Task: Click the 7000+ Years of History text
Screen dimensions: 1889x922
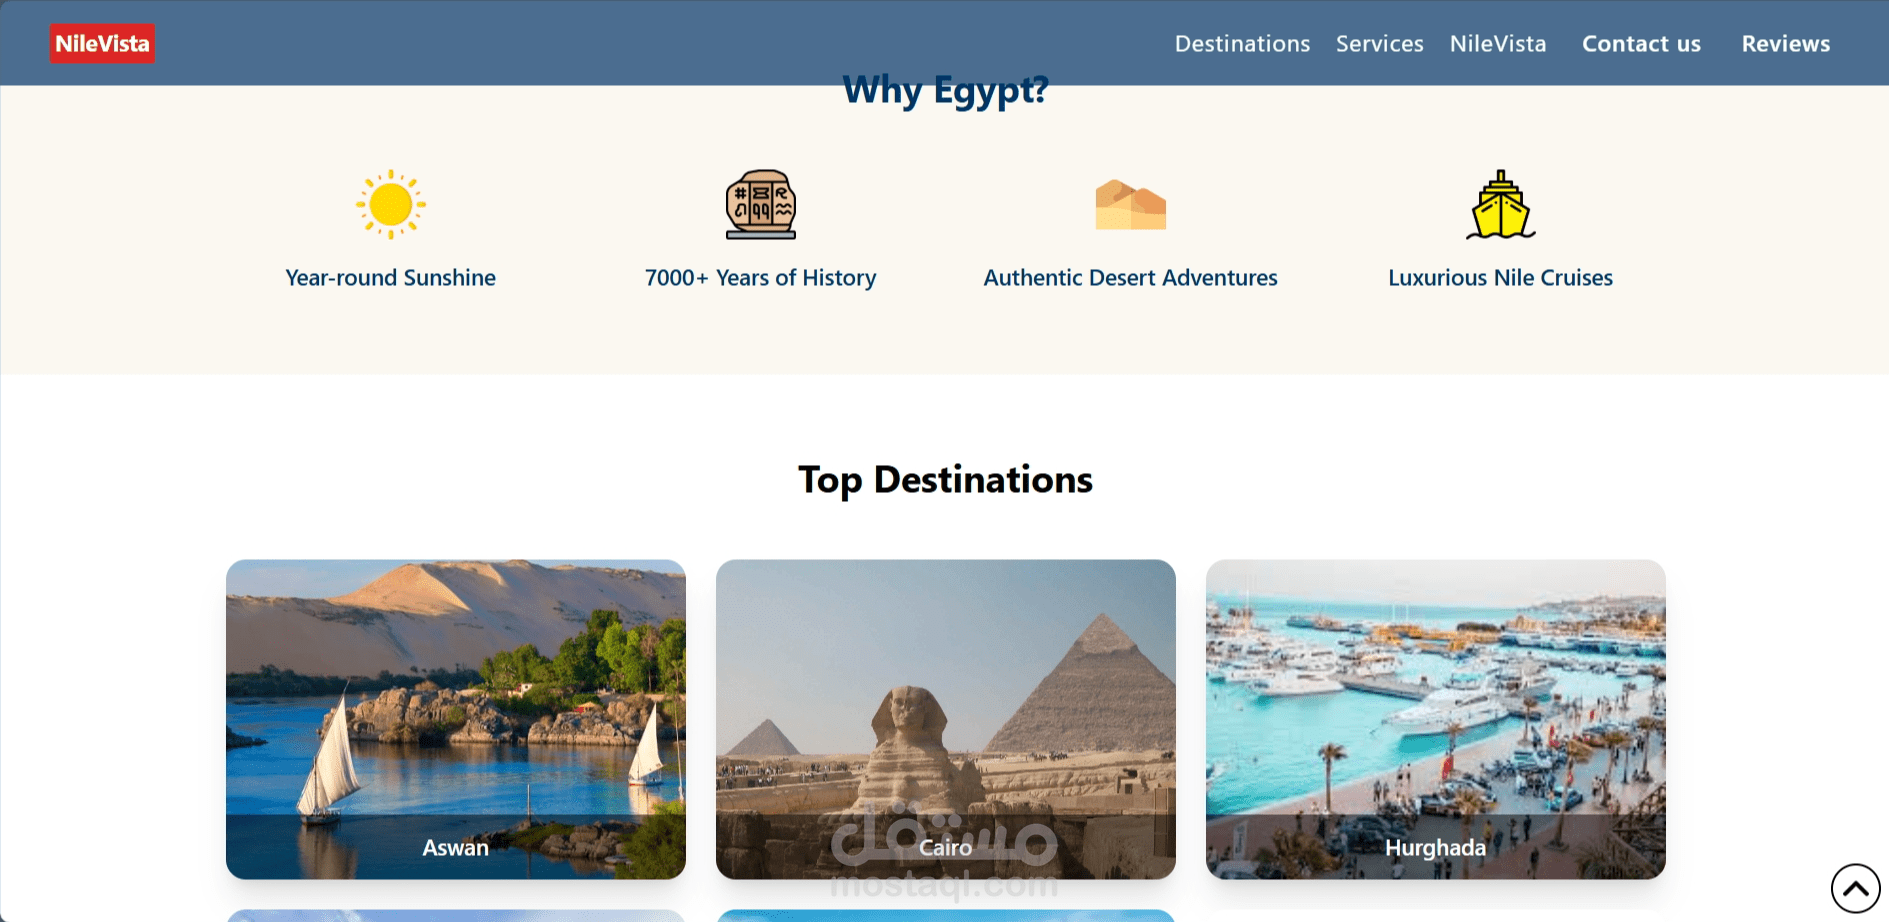Action: click(x=761, y=278)
